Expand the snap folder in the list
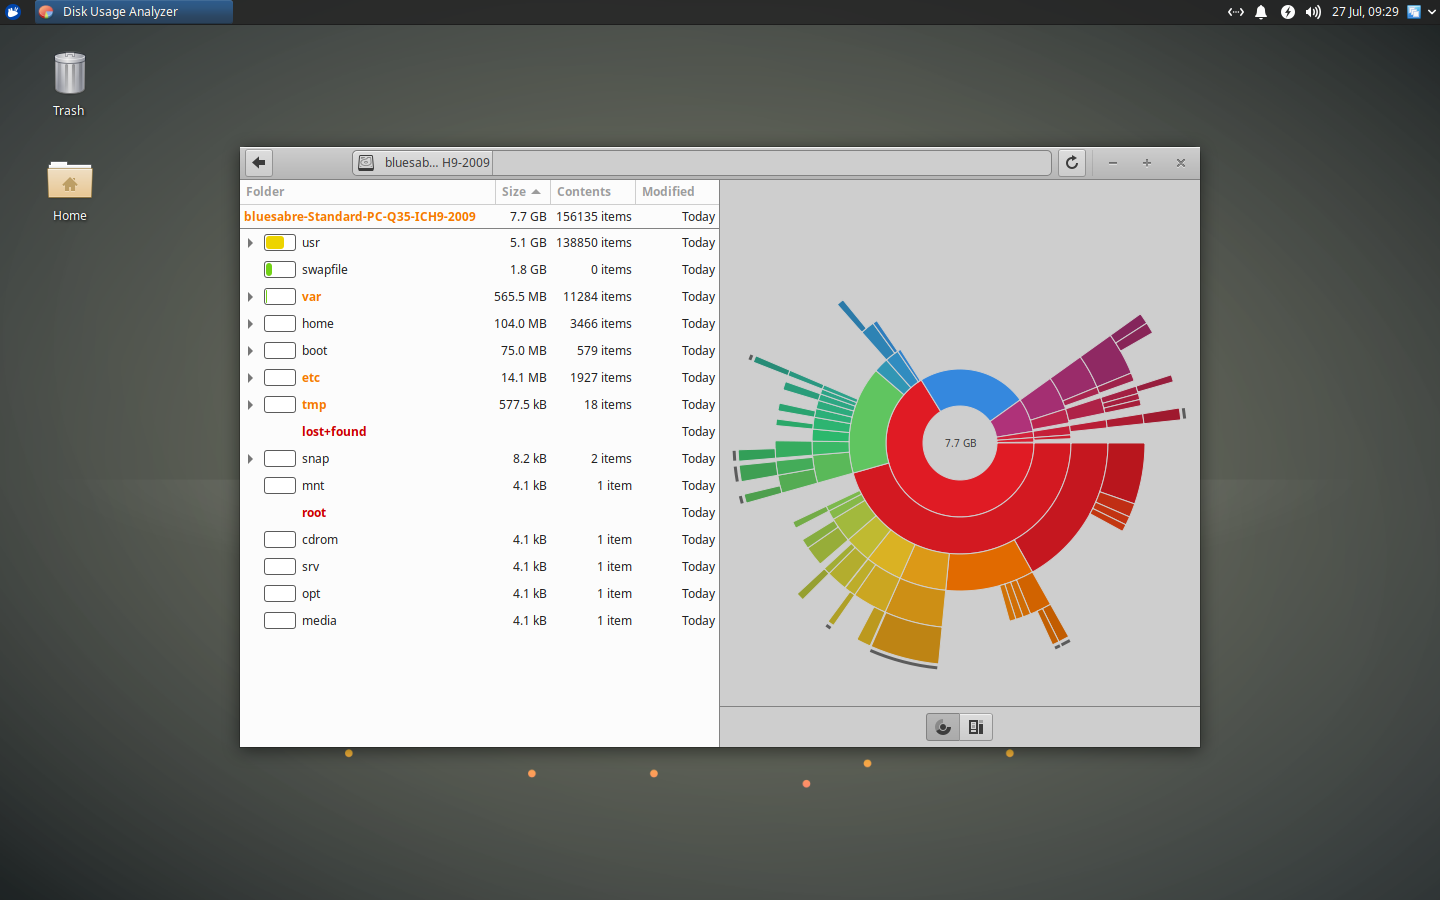Viewport: 1440px width, 900px height. point(250,458)
